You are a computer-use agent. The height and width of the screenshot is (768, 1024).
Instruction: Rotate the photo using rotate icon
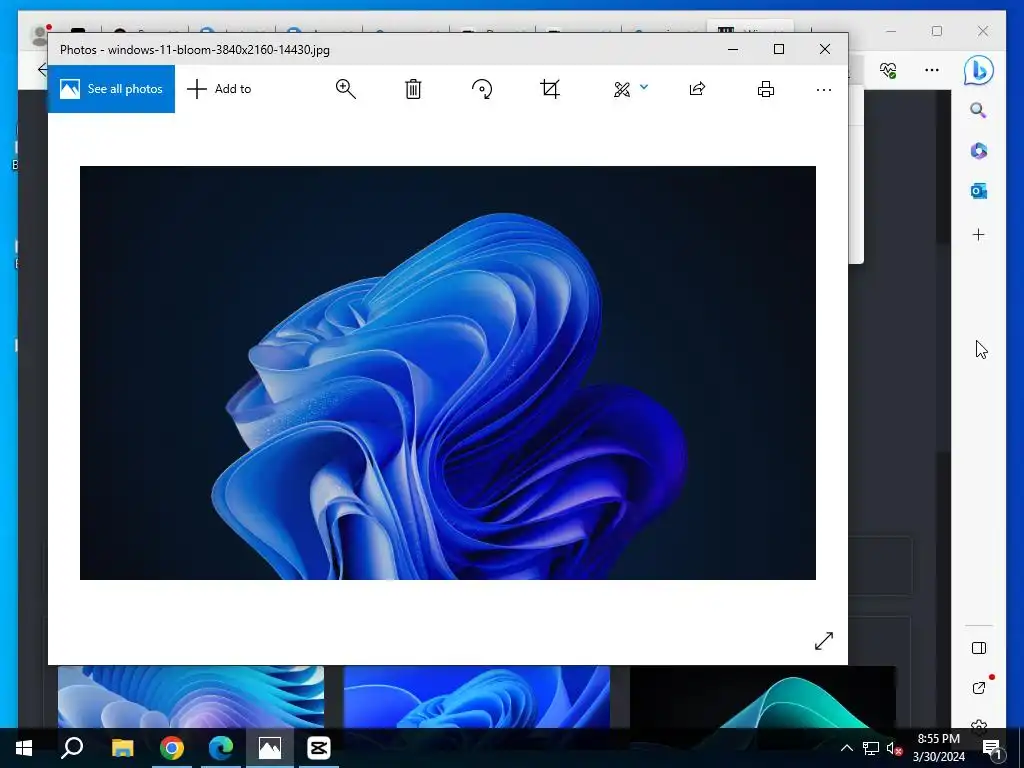point(482,89)
